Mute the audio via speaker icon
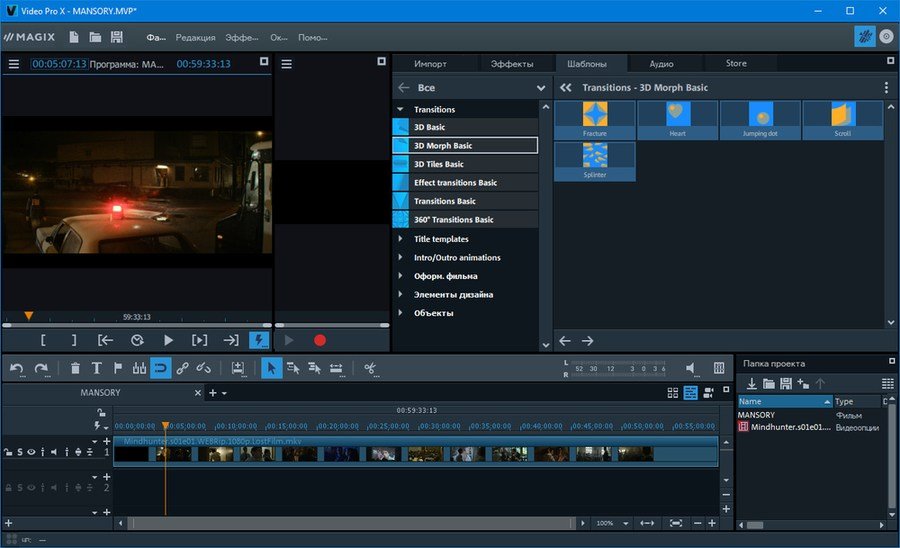900x548 pixels. coord(691,368)
